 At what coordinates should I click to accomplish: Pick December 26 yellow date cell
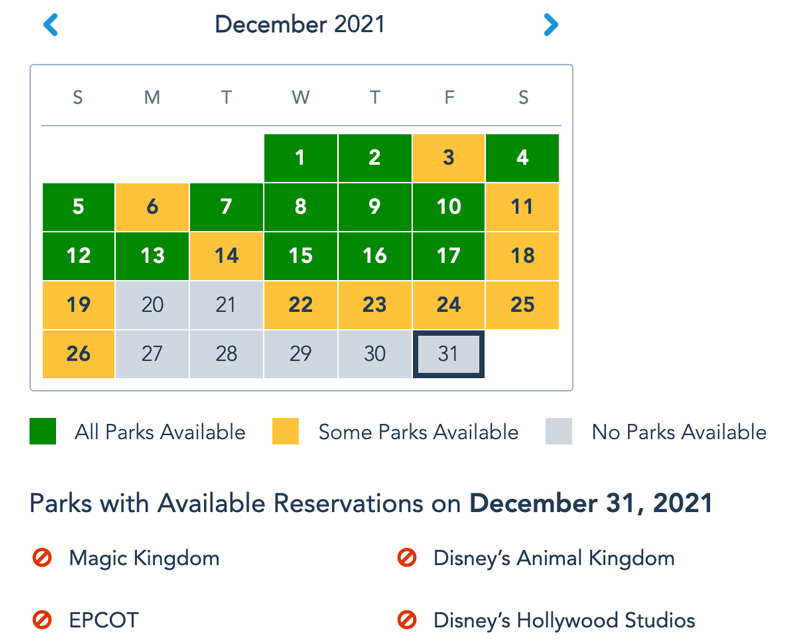pos(78,354)
